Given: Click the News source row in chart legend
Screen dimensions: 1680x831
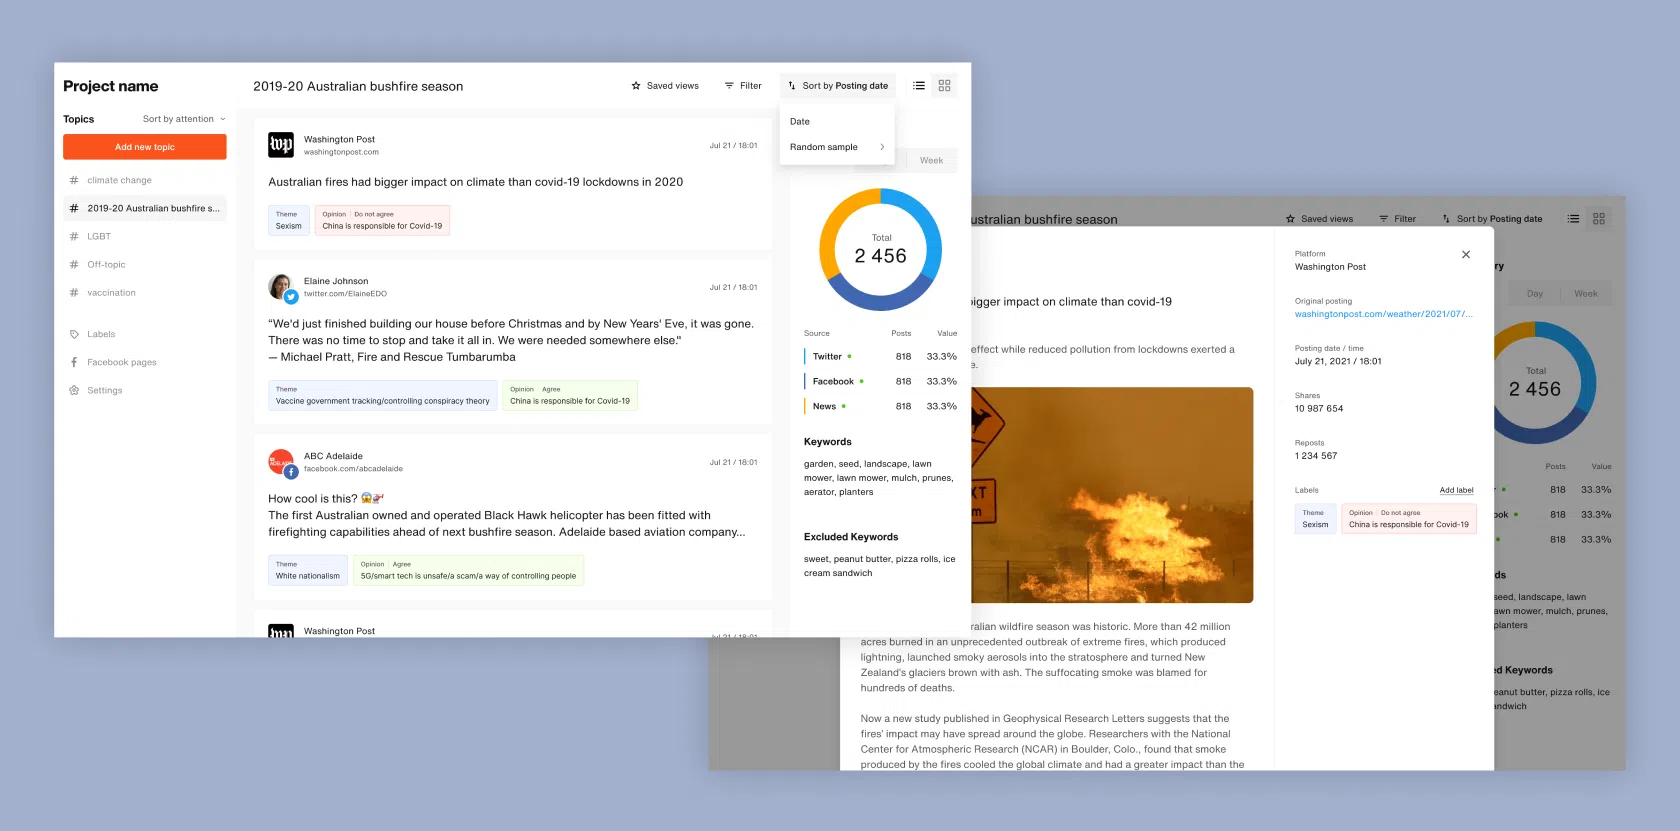Looking at the screenshot, I should (x=880, y=407).
